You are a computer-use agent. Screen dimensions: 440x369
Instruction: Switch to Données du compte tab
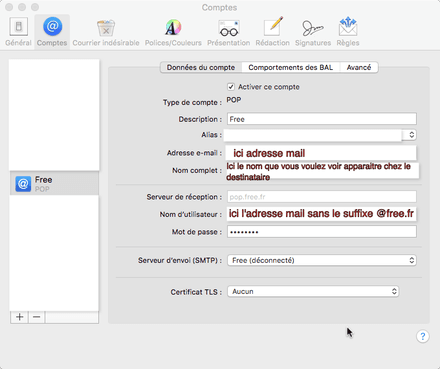[x=201, y=67]
